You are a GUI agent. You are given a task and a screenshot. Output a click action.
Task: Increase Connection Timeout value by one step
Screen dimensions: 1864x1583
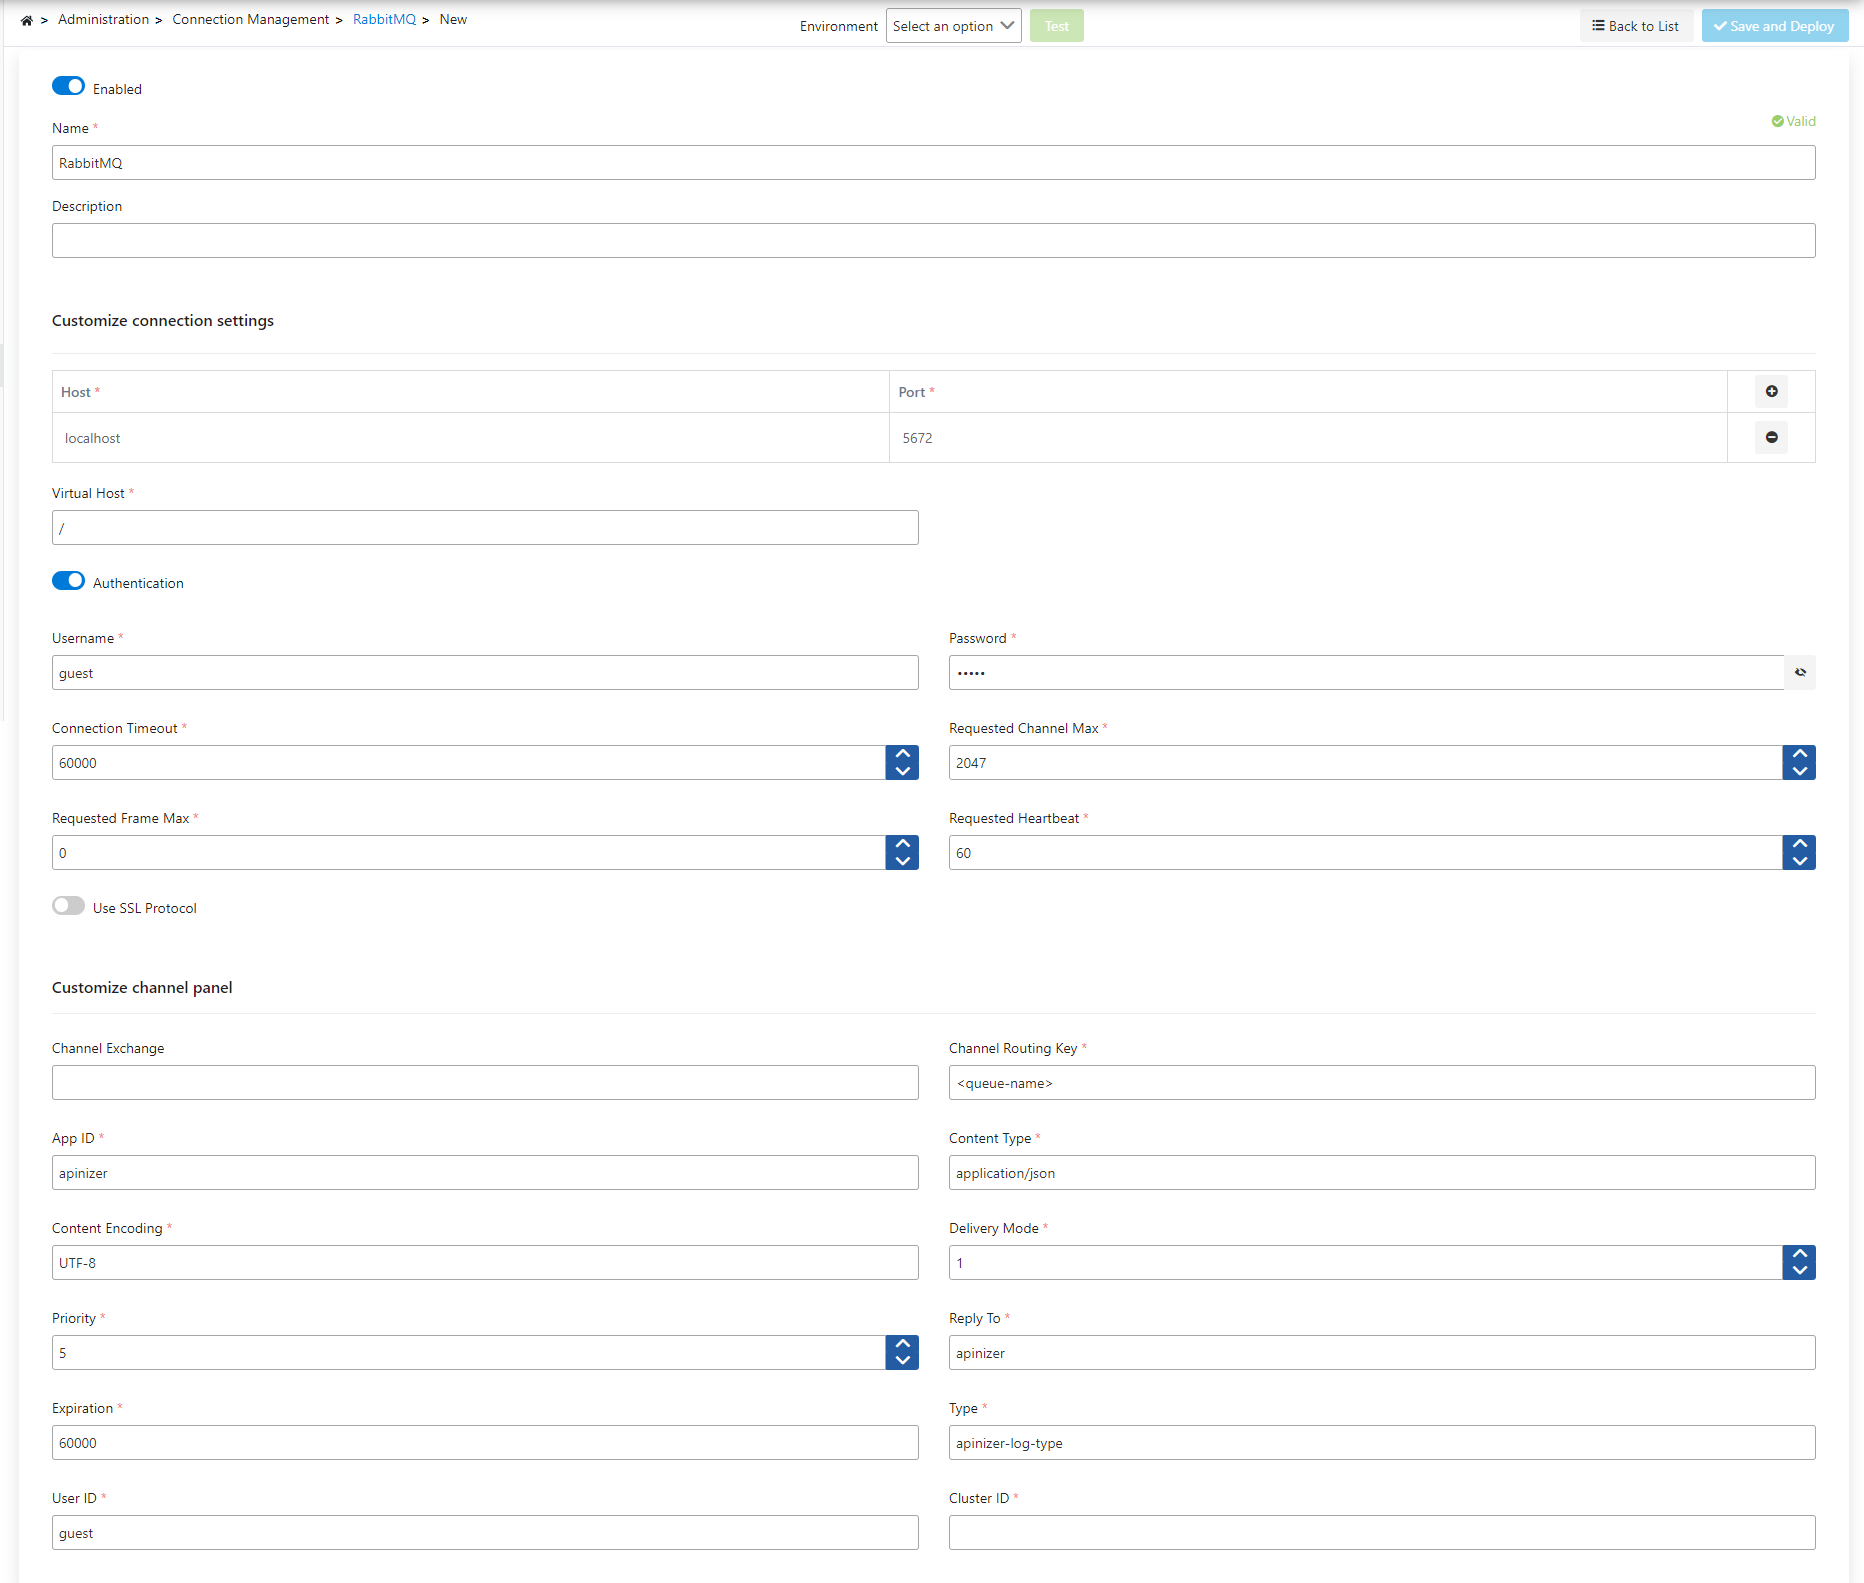click(x=902, y=754)
